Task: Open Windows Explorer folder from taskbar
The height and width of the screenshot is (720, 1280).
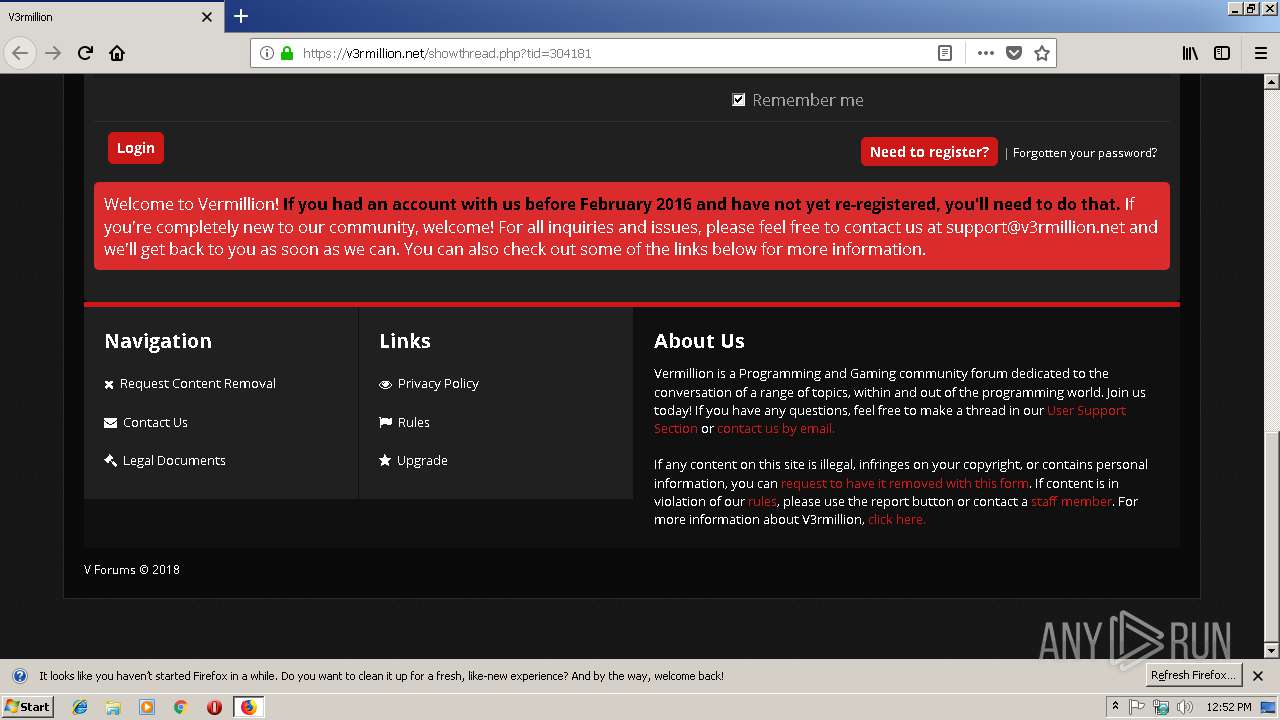Action: 113,707
